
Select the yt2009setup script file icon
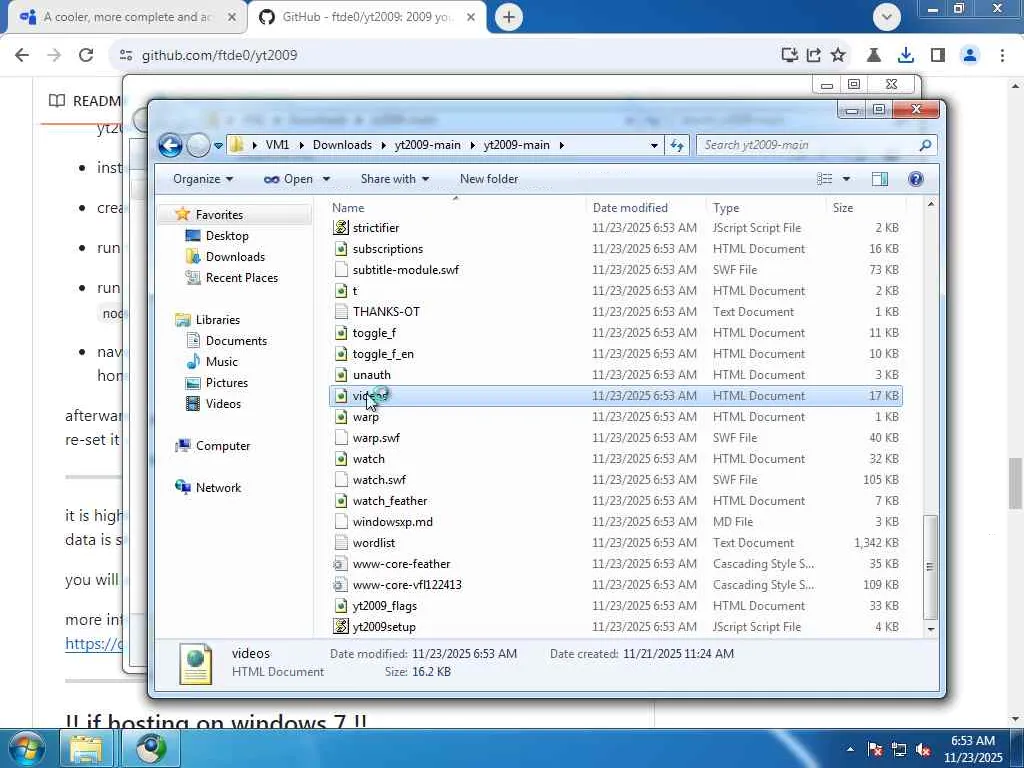coord(340,626)
